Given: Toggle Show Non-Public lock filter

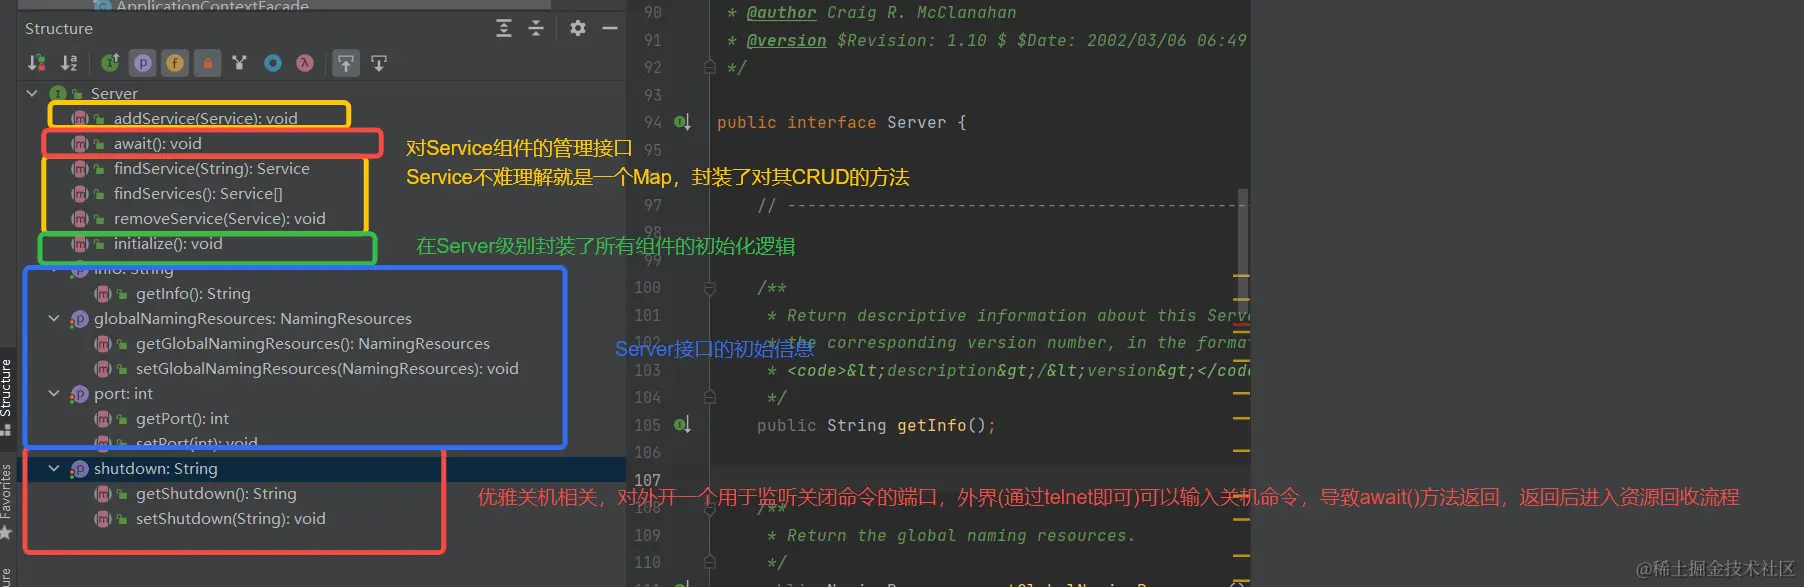Looking at the screenshot, I should click(207, 63).
